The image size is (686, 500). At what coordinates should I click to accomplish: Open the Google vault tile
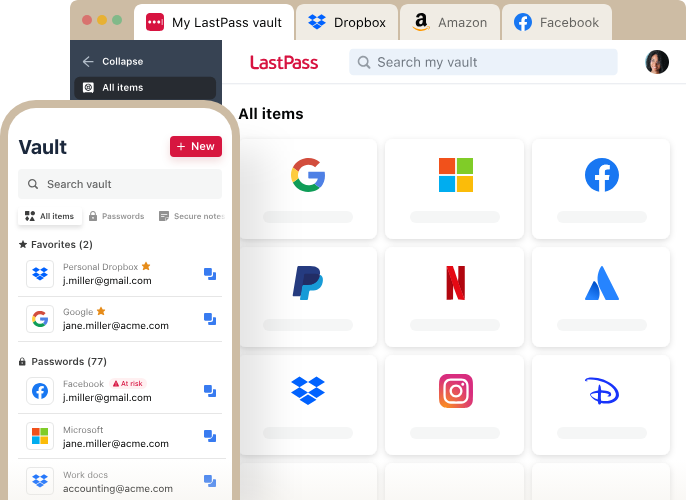point(308,188)
